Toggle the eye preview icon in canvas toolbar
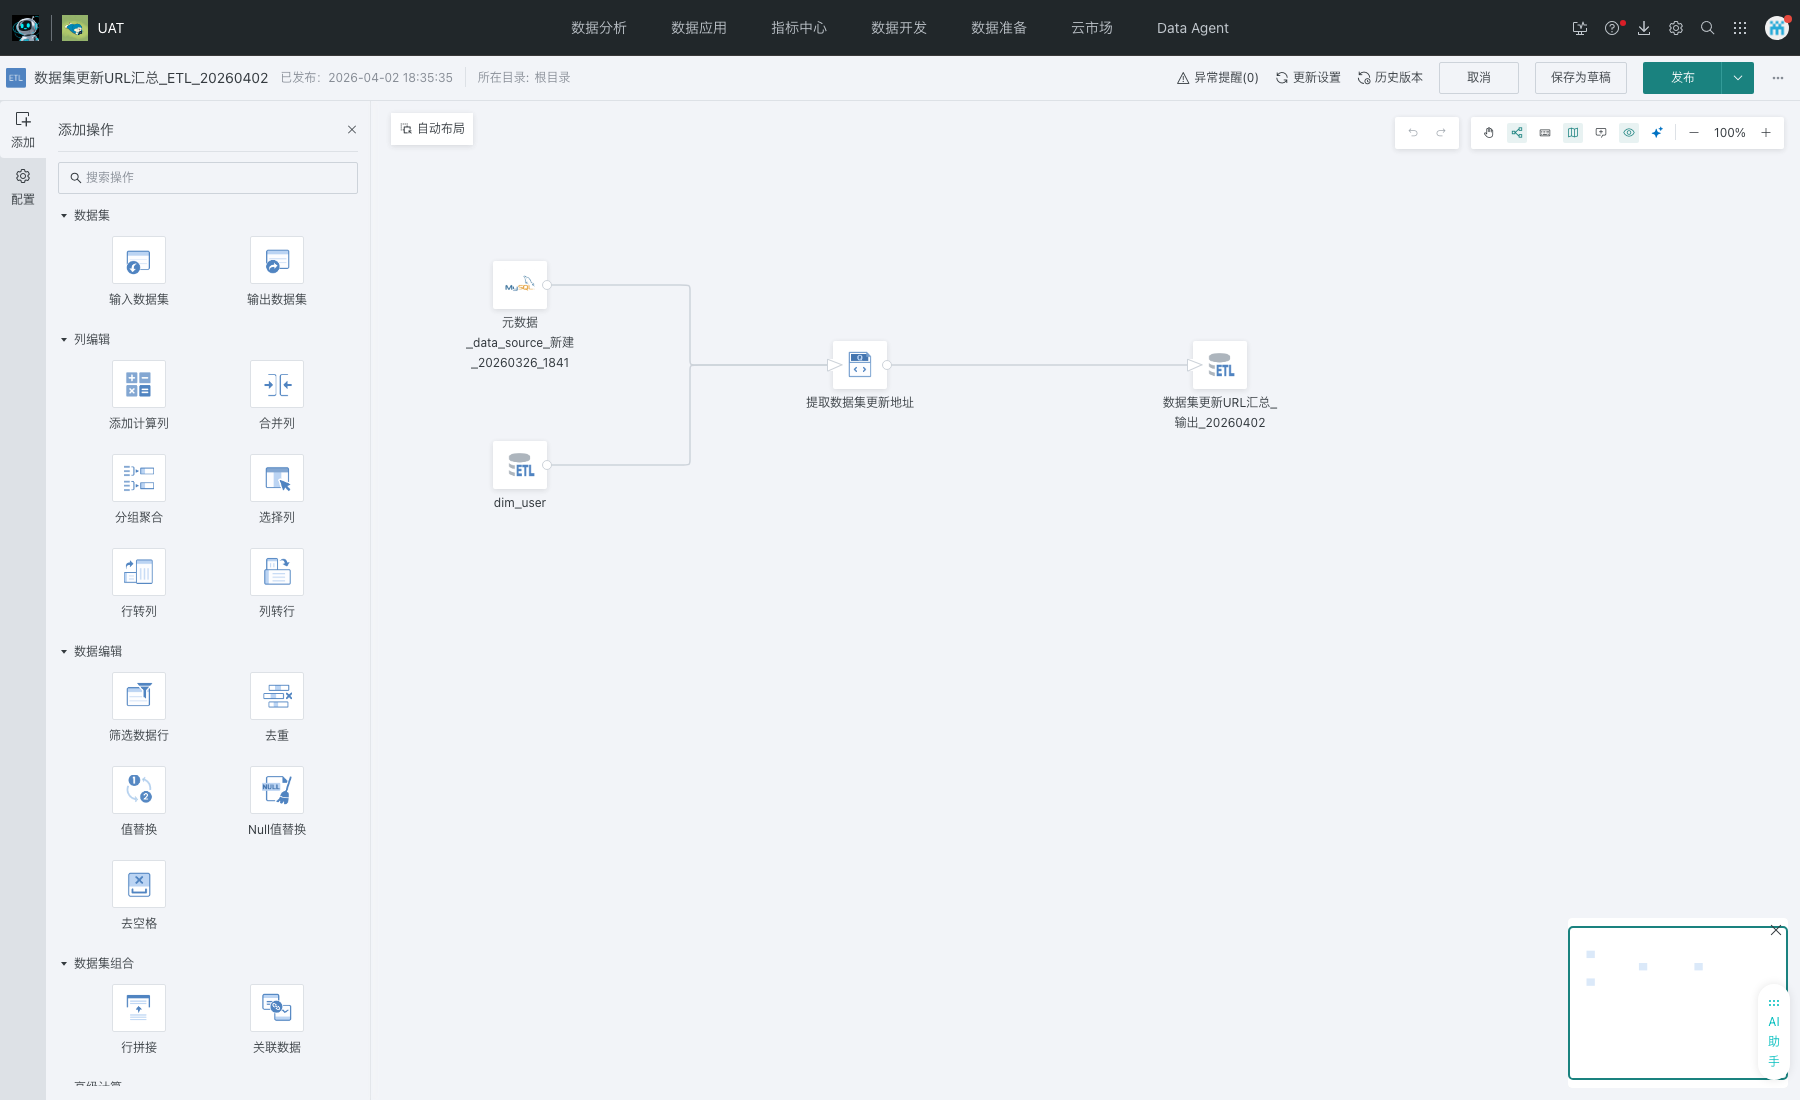 tap(1629, 133)
